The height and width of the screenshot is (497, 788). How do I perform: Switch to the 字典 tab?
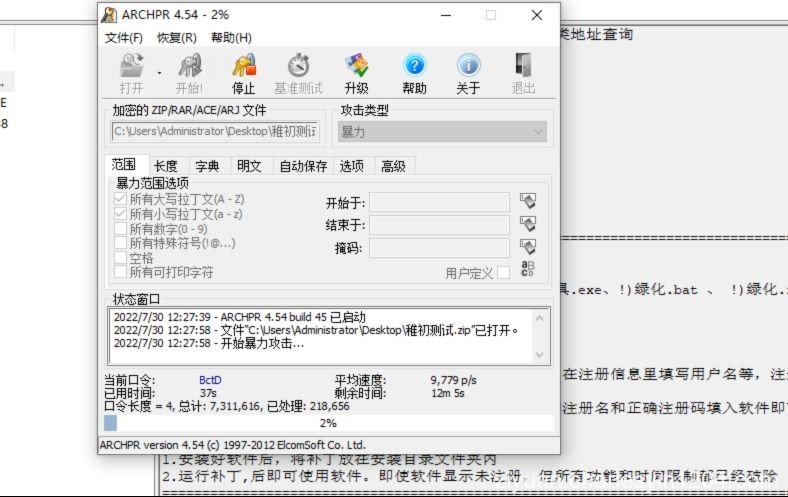pyautogui.click(x=207, y=166)
